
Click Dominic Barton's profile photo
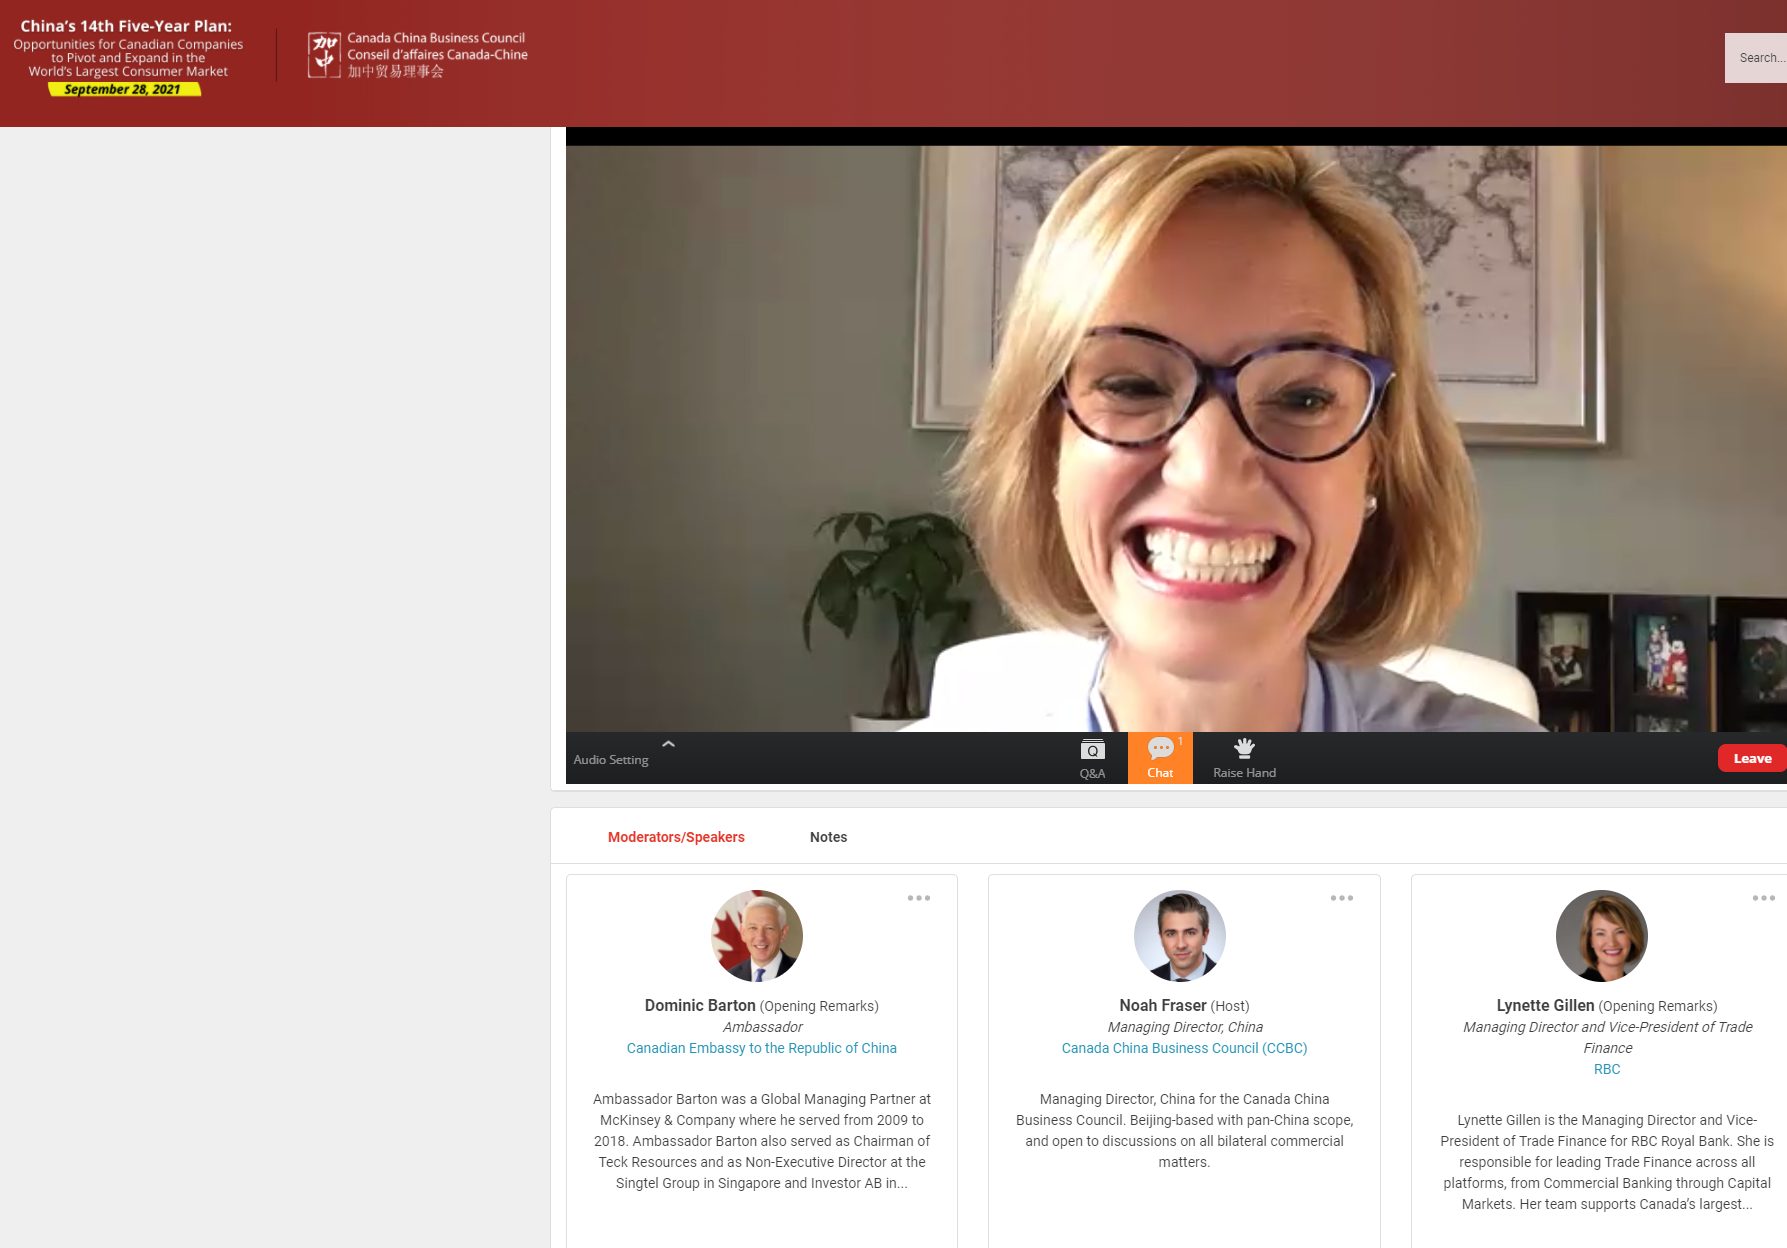click(x=757, y=936)
